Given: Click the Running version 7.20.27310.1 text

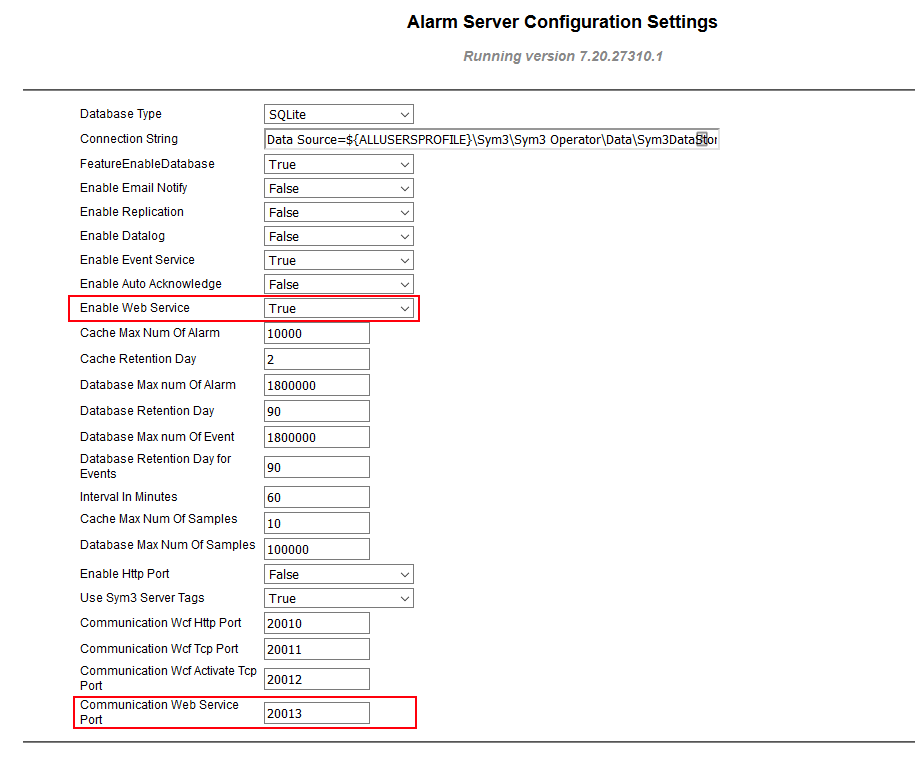Looking at the screenshot, I should click(563, 57).
